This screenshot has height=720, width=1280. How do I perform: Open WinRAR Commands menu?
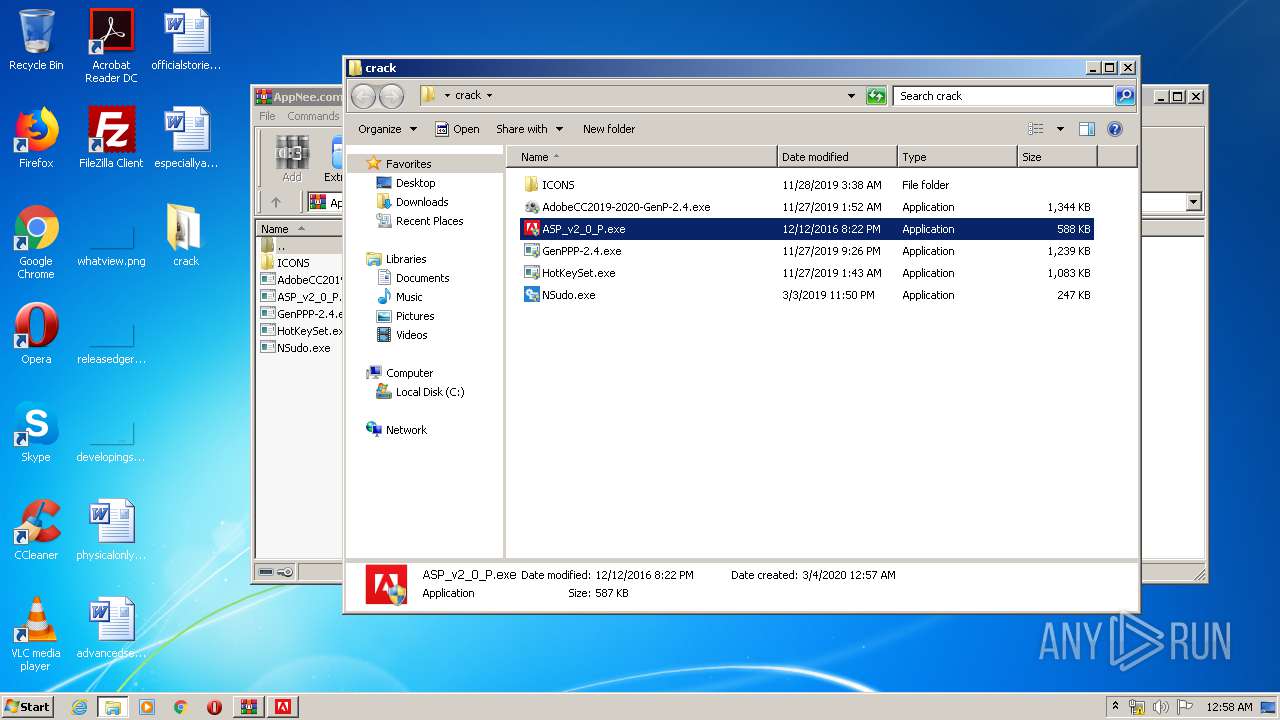tap(313, 116)
